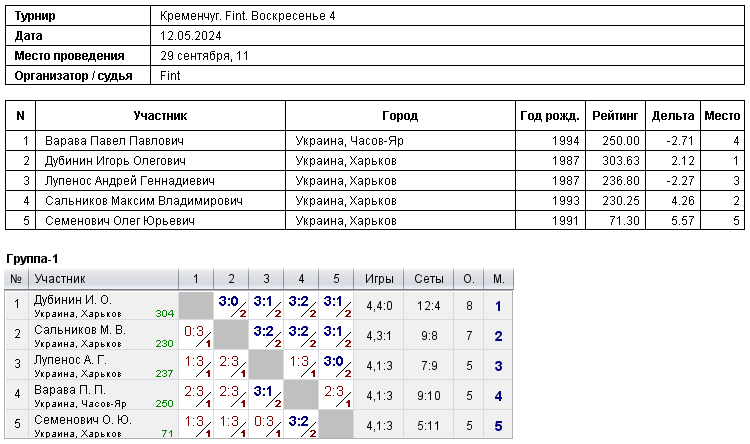Click 'Варава П. П.' in the group table
This screenshot has height=444, width=750.
coord(70,390)
